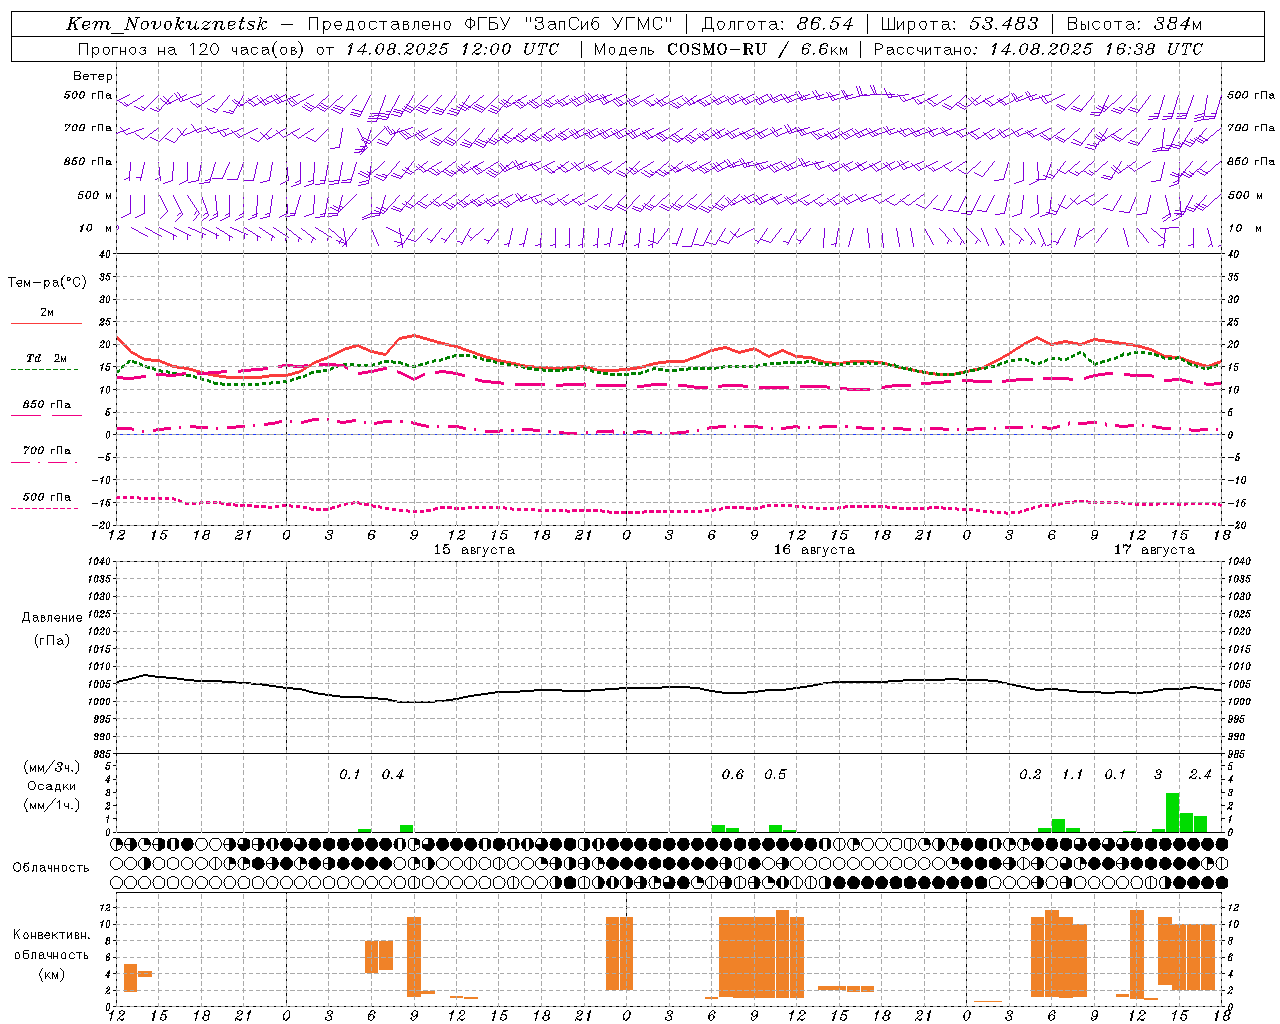Image resolution: width=1280 pixels, height=1024 pixels.
Task: Click the precipitation value 2.4
Action: (x=1200, y=774)
